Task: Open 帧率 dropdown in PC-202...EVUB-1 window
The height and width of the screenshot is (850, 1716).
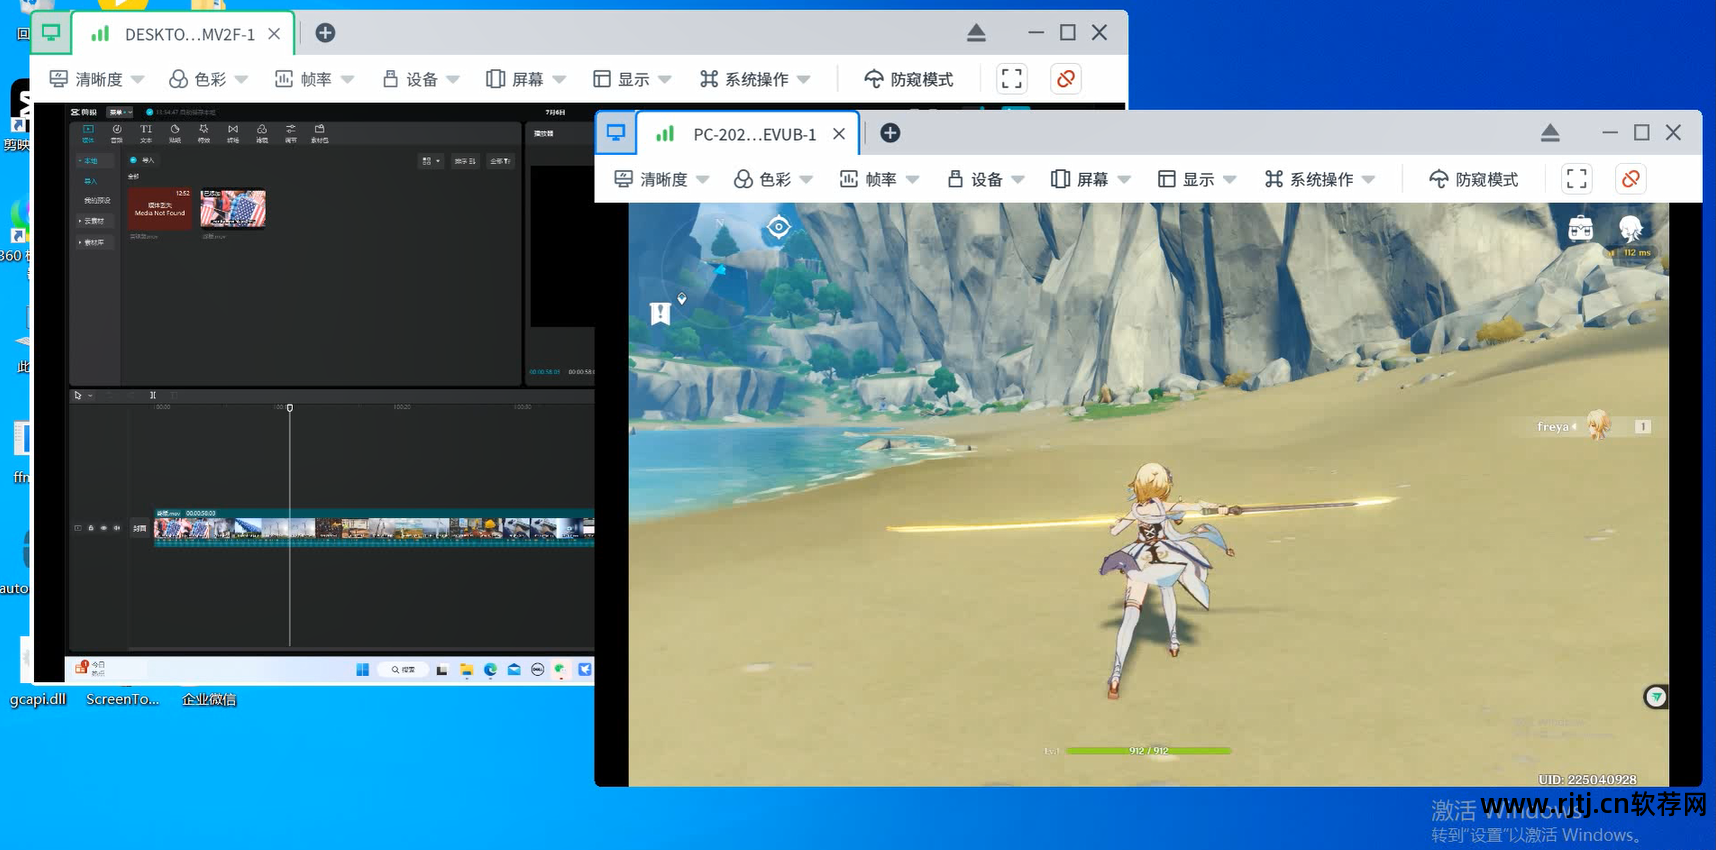Action: (x=879, y=179)
